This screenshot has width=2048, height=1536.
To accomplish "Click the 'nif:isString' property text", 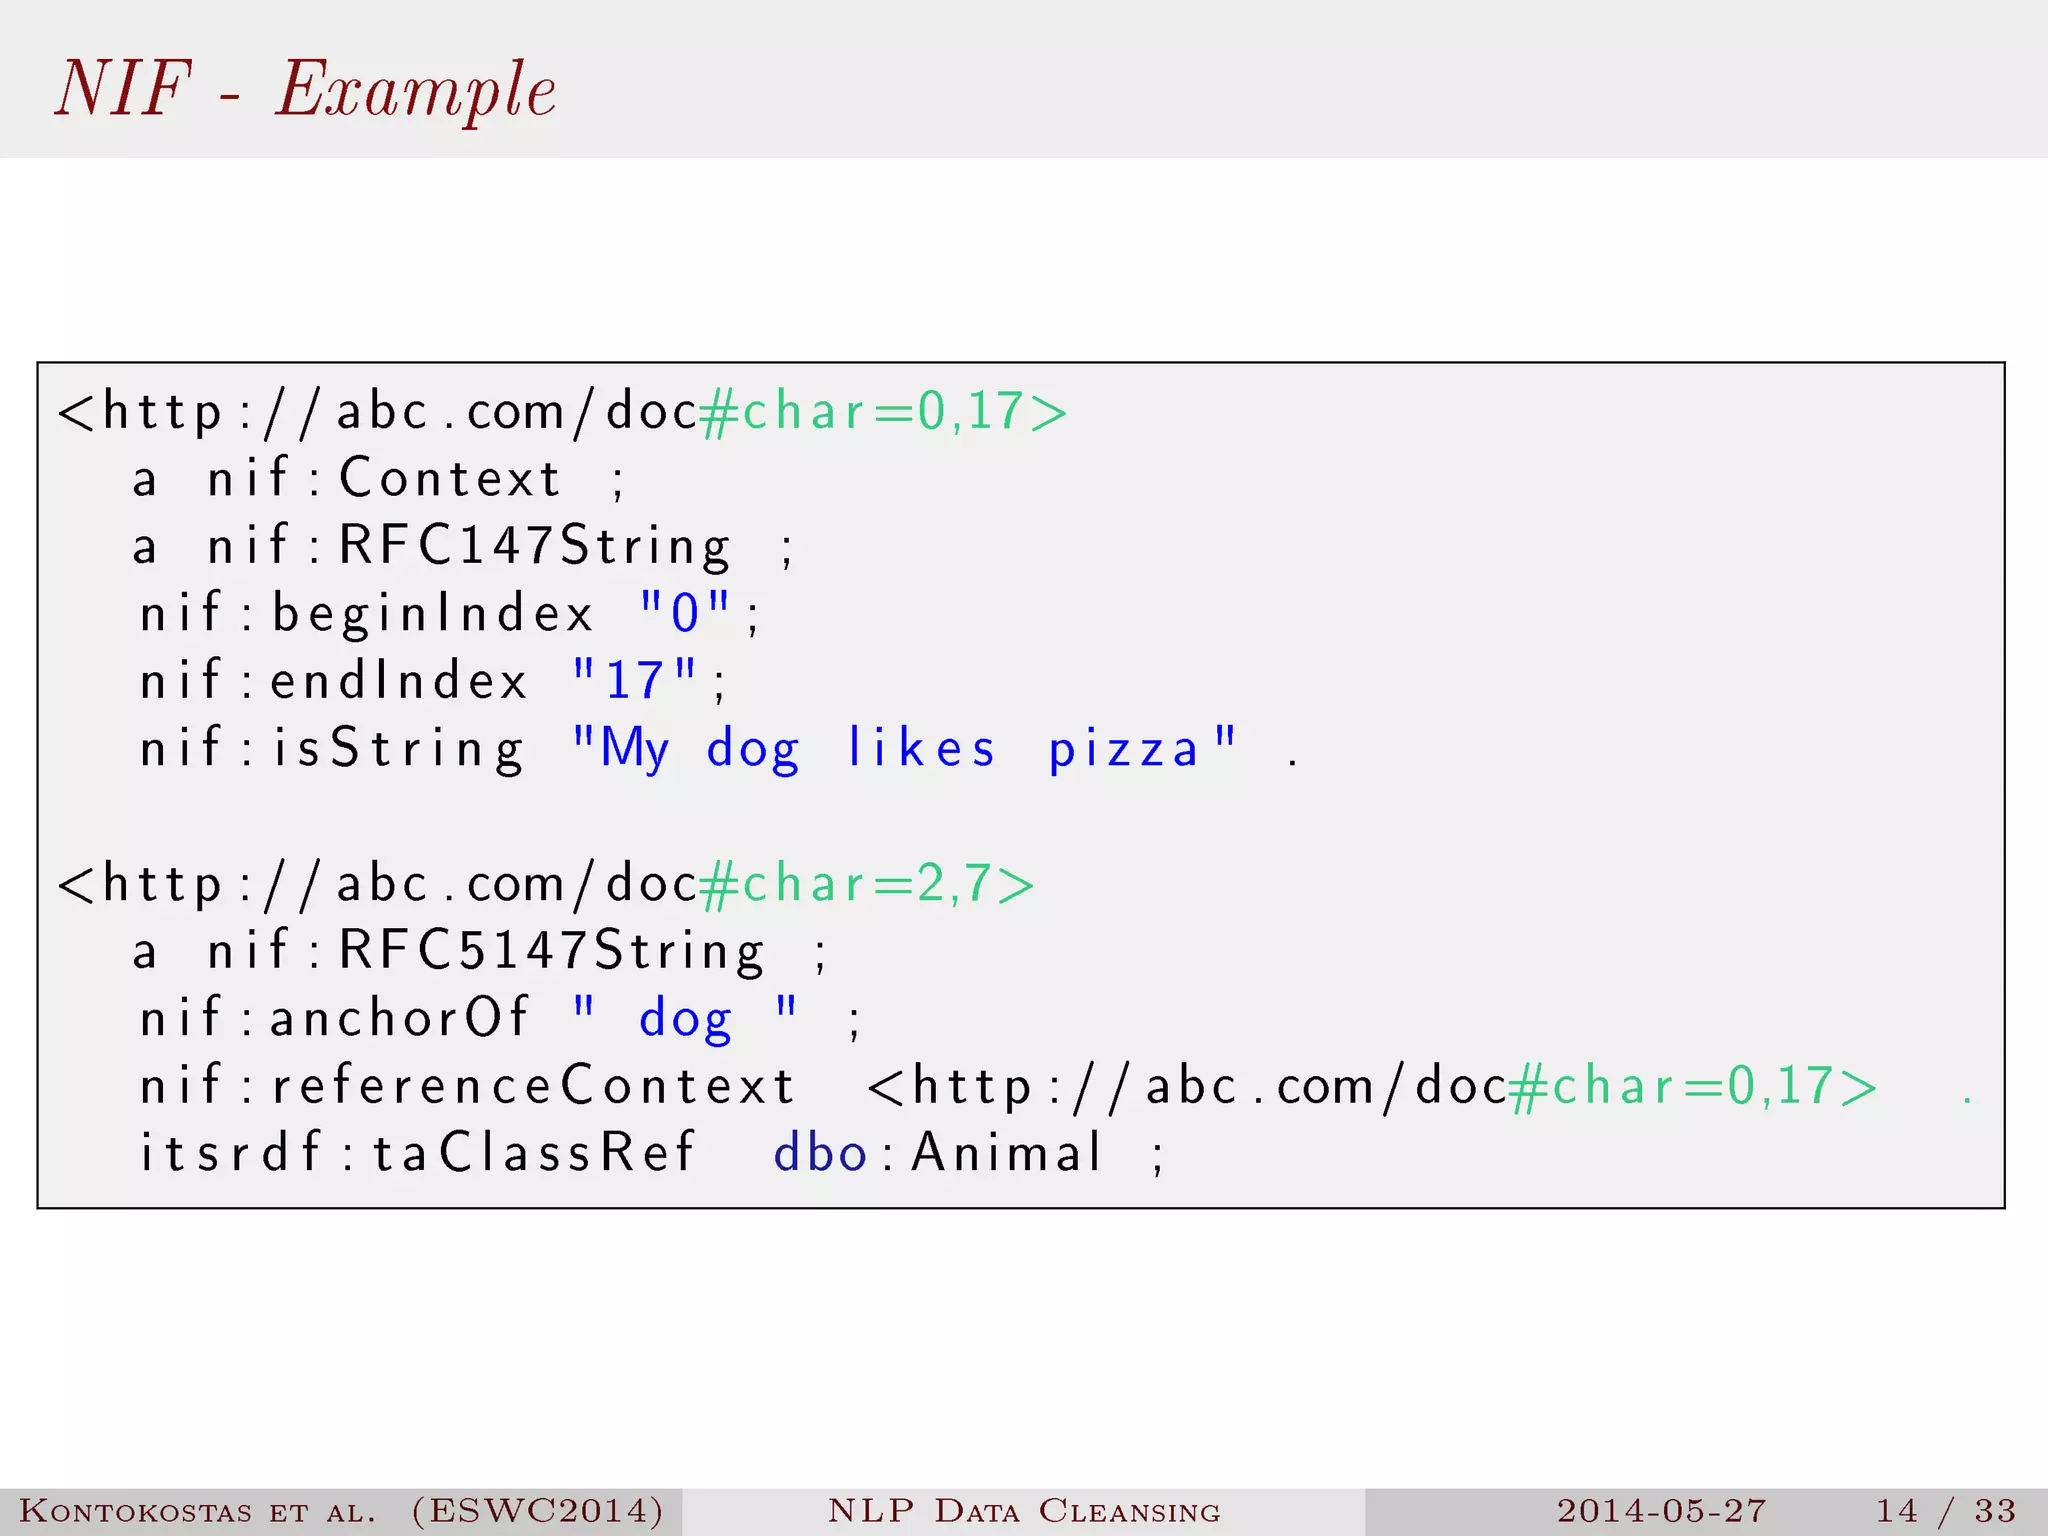I will pos(332,749).
